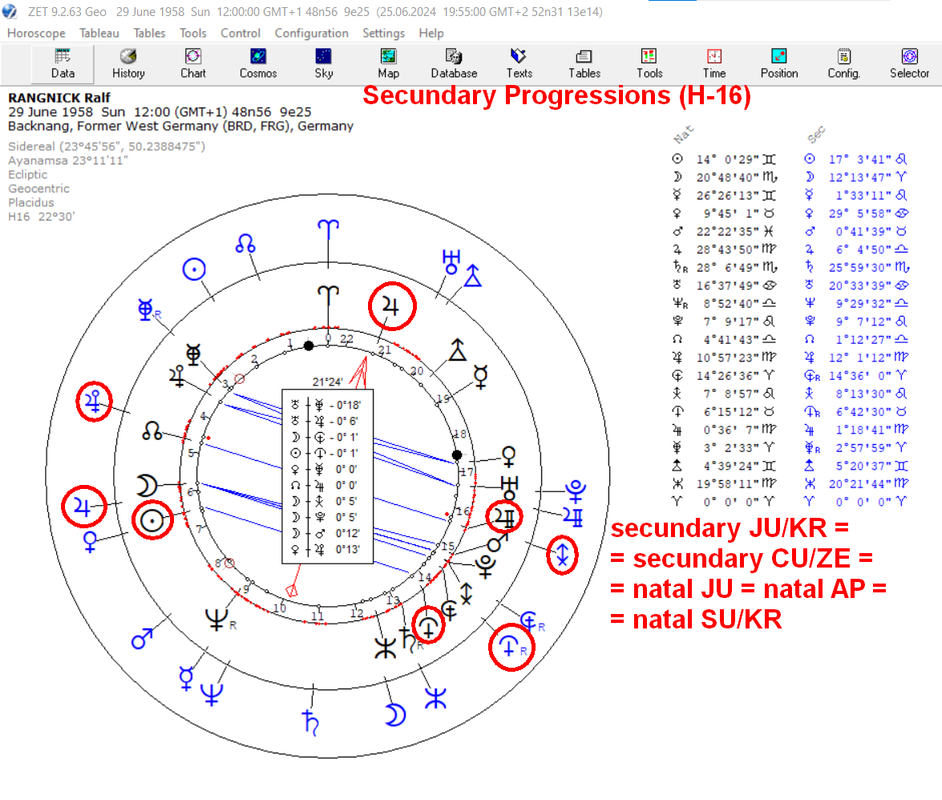Click the name RANGNICK Ralf

59,98
